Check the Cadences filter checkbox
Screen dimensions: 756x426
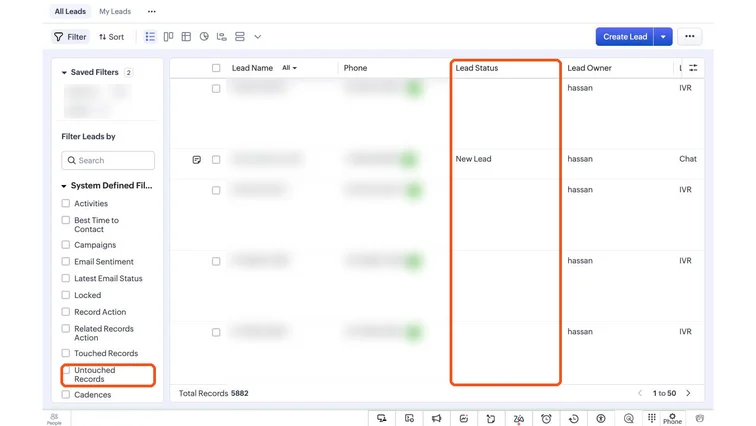pos(66,395)
